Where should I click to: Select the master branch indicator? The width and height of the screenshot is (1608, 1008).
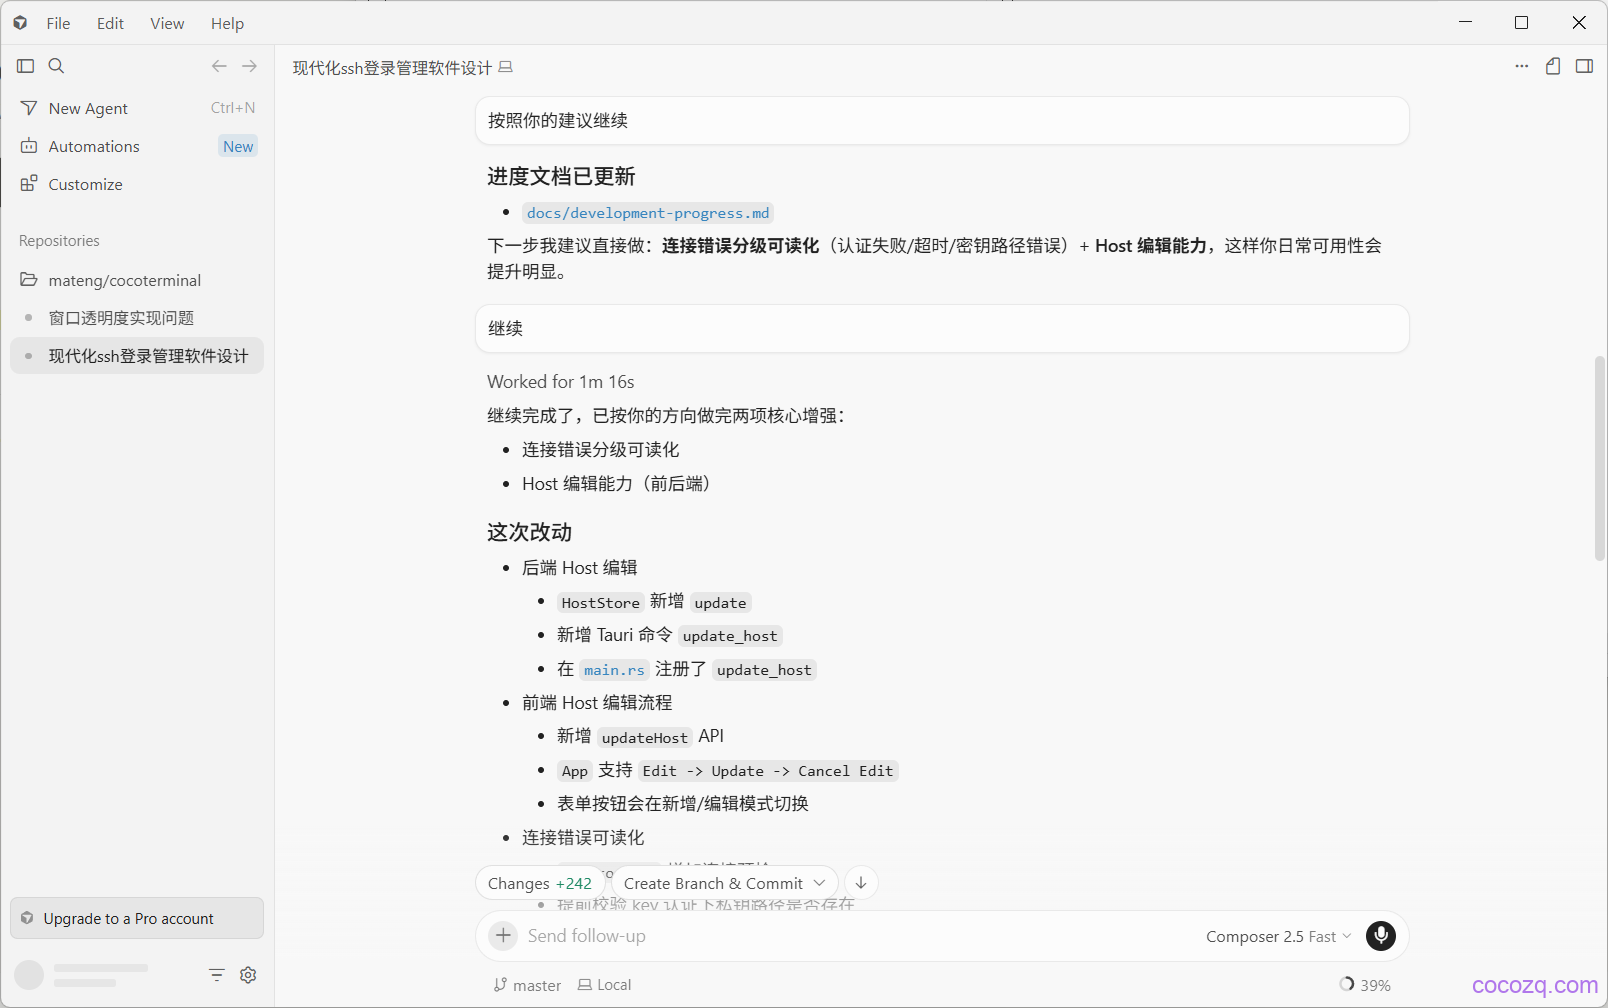(527, 985)
